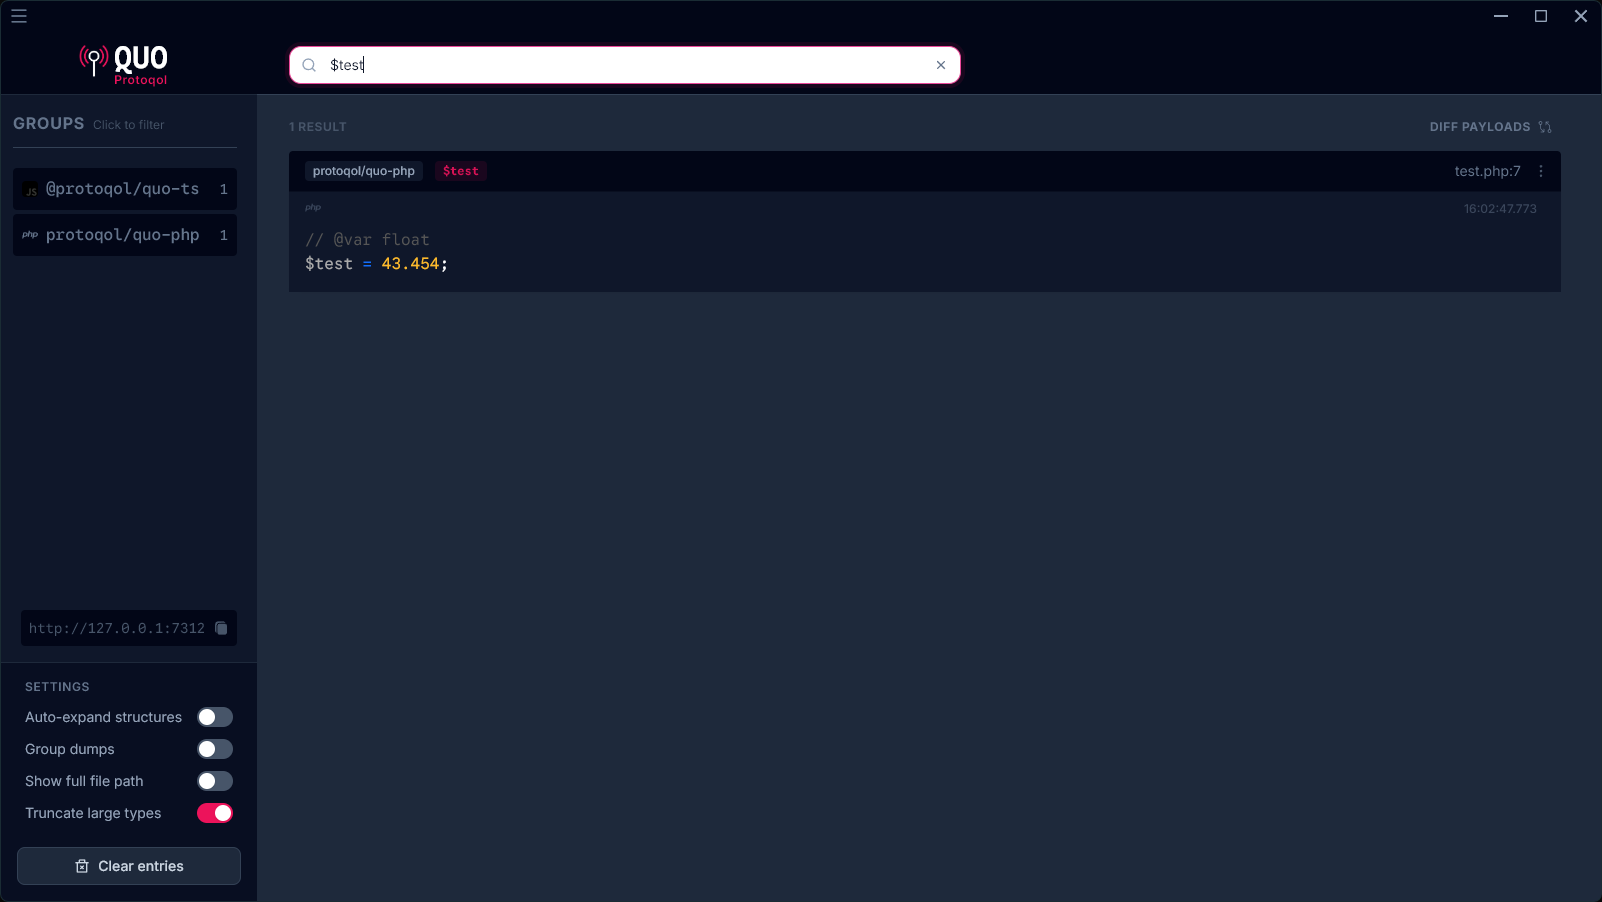Open the test.php:7 file link
The height and width of the screenshot is (902, 1602).
(1487, 171)
